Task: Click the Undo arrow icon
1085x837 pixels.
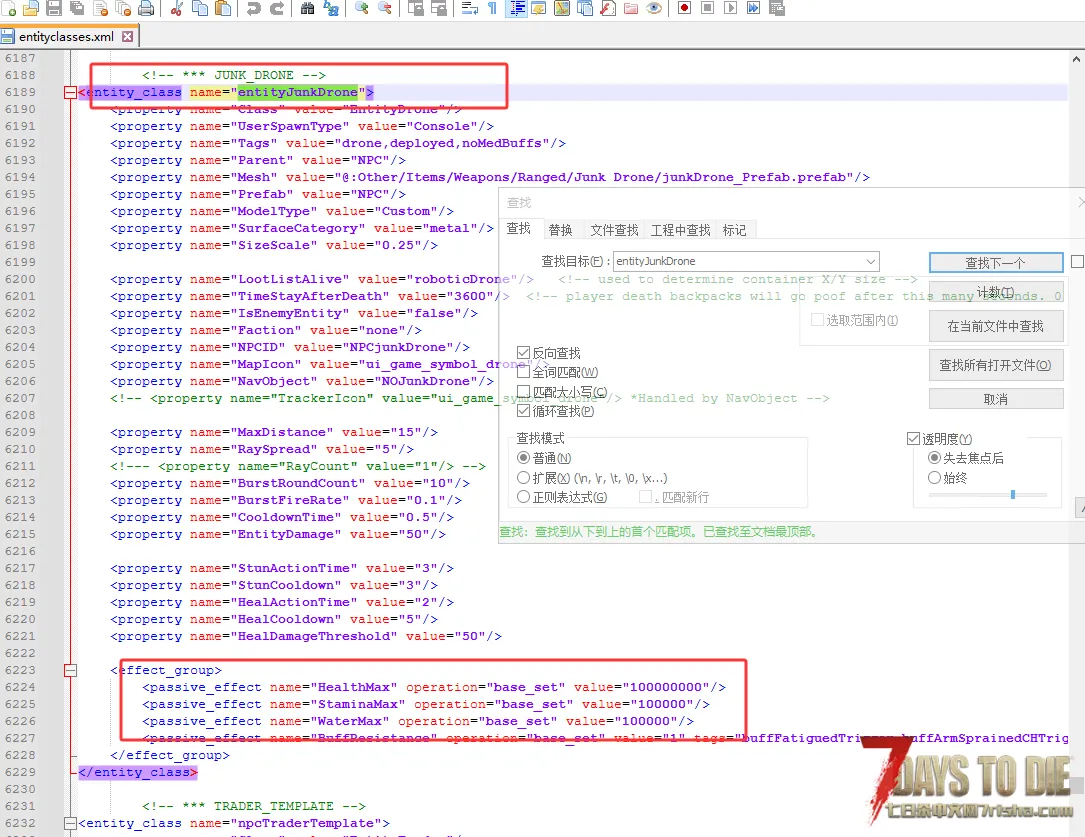Action: (253, 9)
